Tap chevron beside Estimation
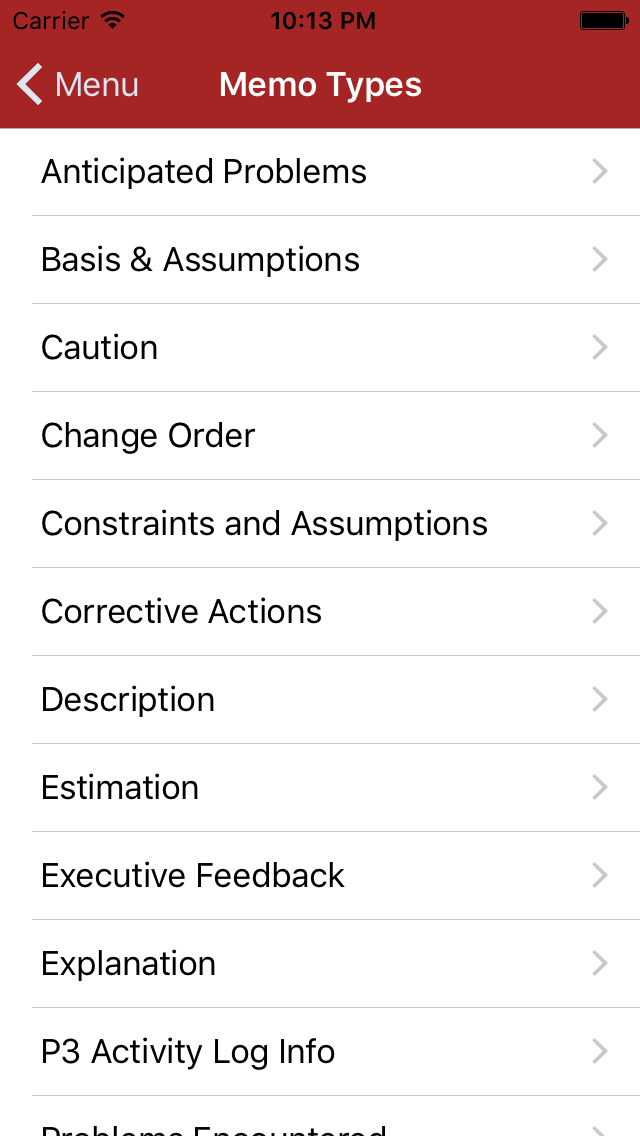The height and width of the screenshot is (1136, 640). click(600, 788)
